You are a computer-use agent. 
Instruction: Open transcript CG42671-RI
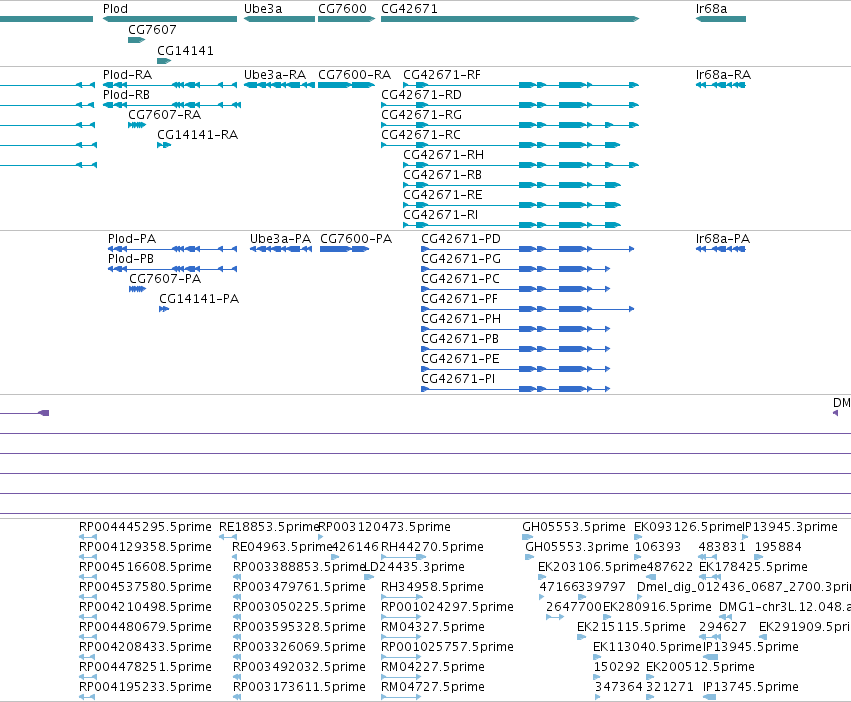(440, 214)
